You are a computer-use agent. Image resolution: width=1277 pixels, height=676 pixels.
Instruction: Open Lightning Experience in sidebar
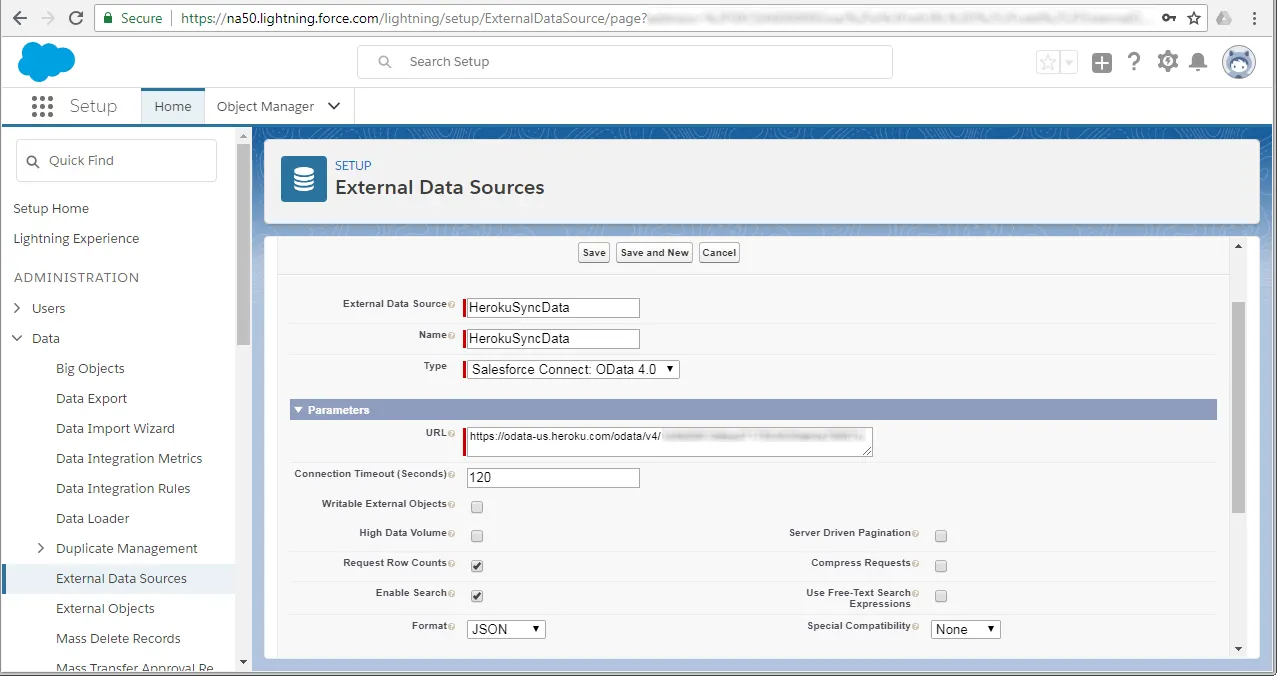coord(76,238)
